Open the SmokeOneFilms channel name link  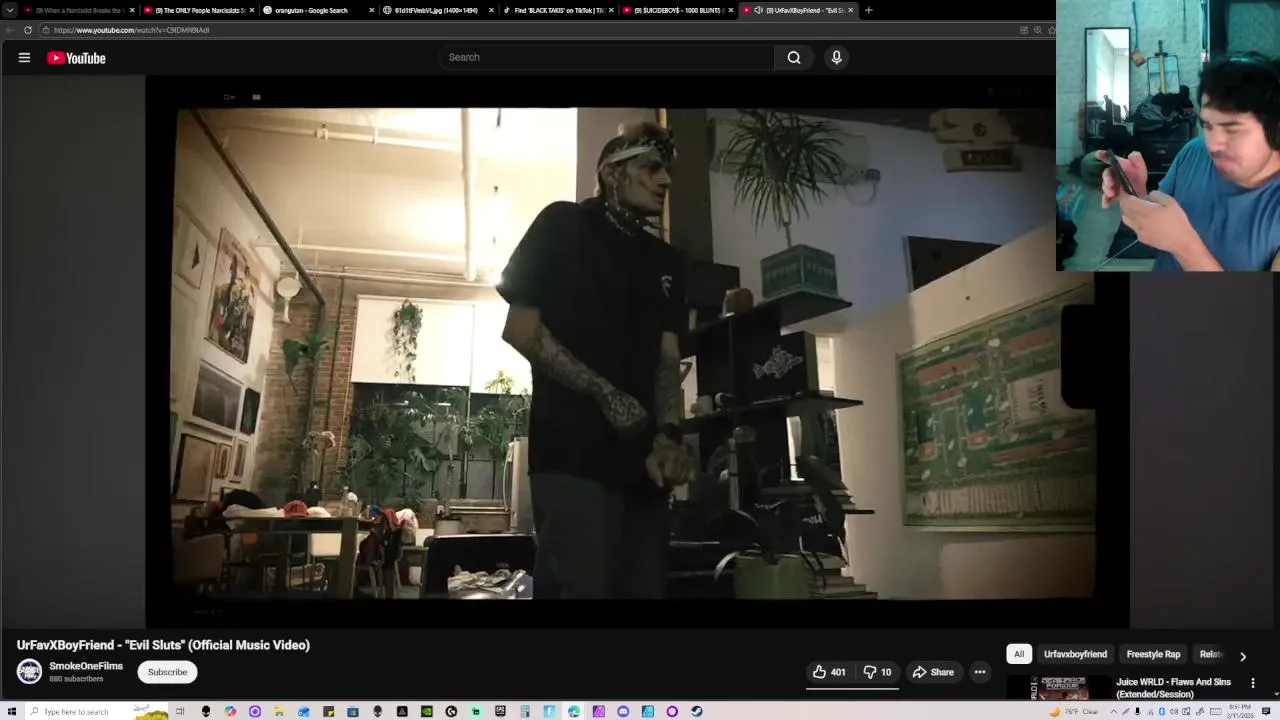click(x=86, y=666)
